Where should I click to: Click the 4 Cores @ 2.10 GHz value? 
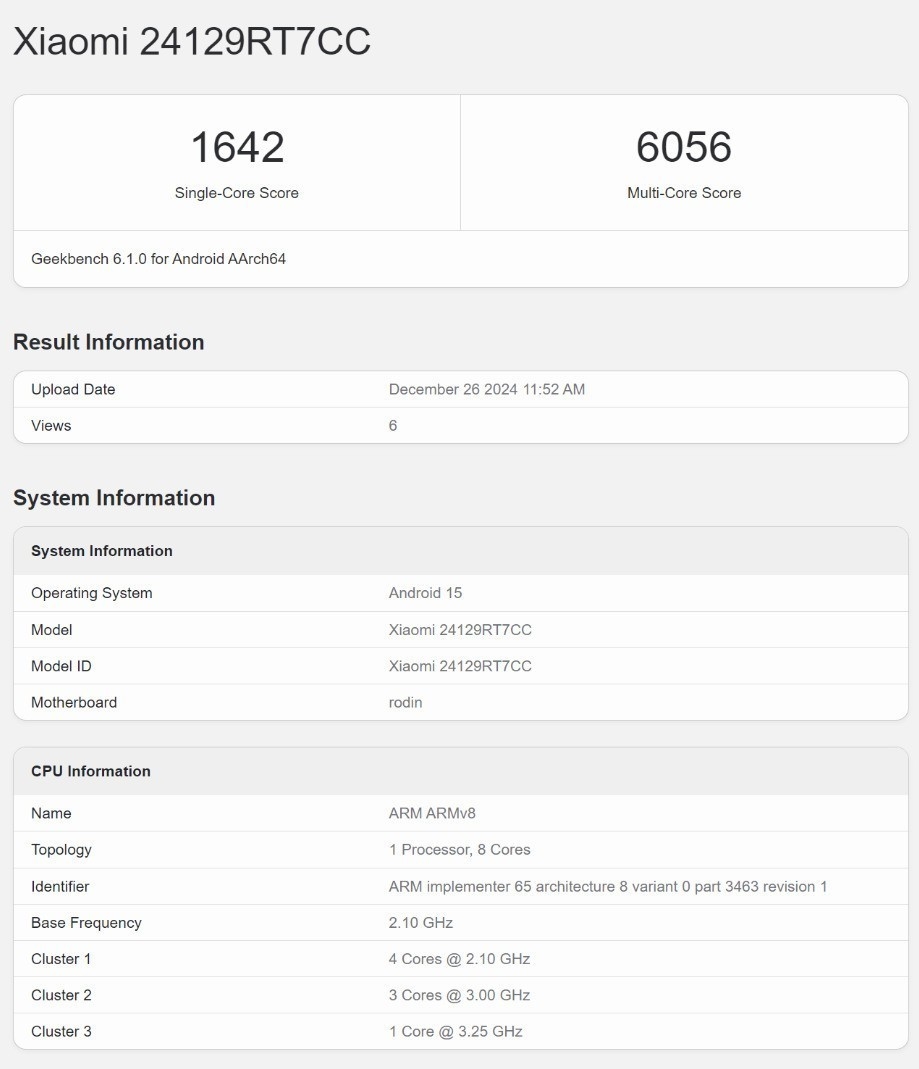click(x=460, y=959)
